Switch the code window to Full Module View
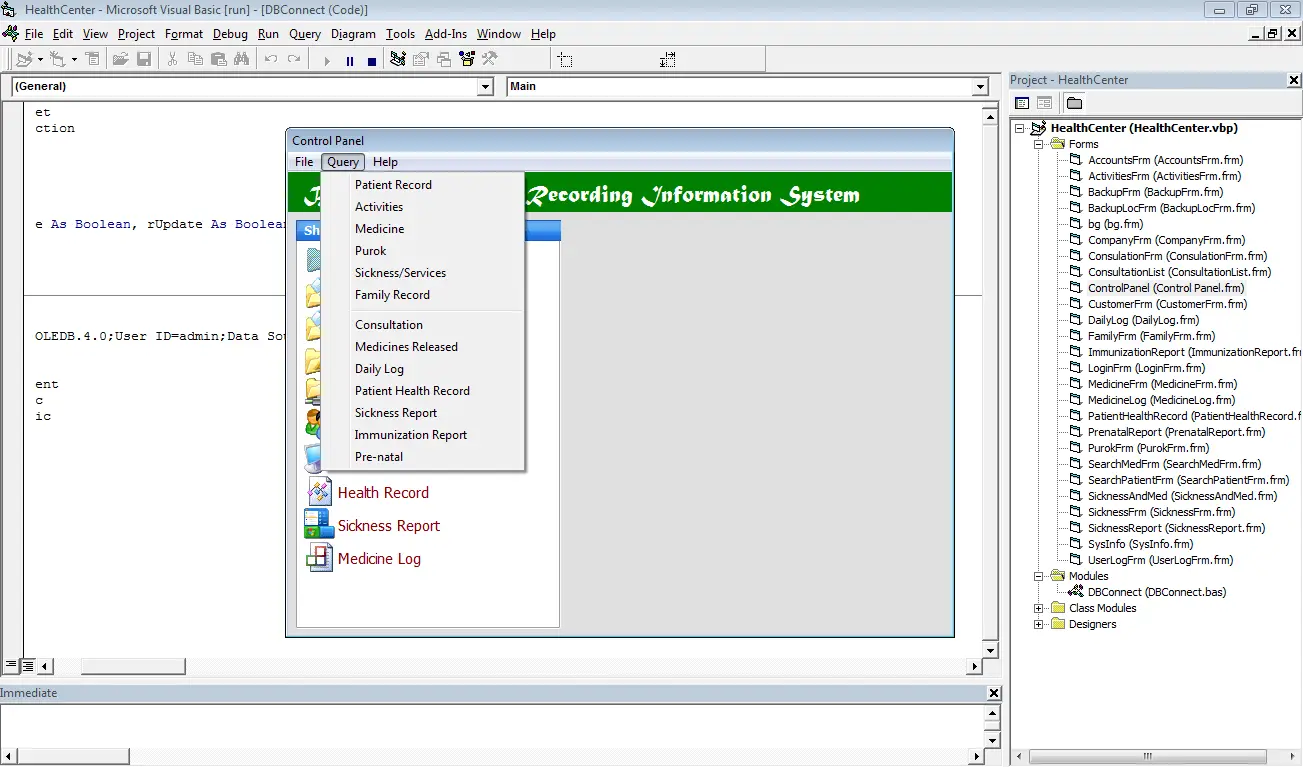 (x=28, y=666)
